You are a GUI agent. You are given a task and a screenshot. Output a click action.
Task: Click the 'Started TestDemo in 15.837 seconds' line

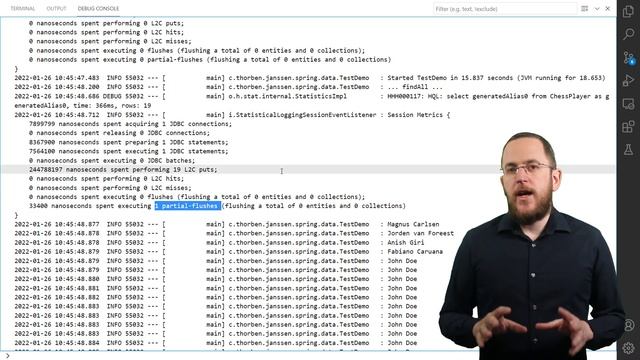pos(310,78)
